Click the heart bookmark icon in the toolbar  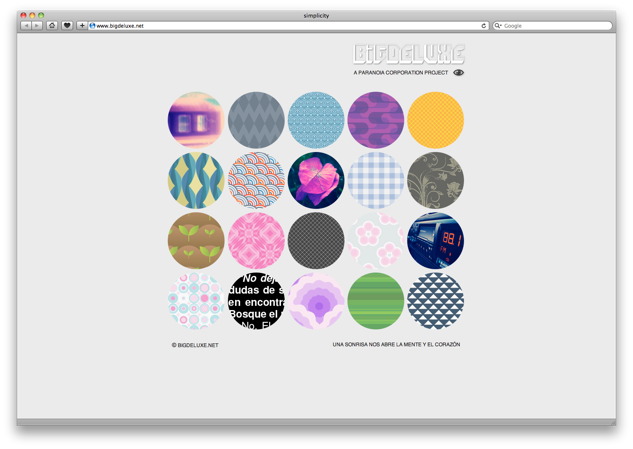click(67, 25)
